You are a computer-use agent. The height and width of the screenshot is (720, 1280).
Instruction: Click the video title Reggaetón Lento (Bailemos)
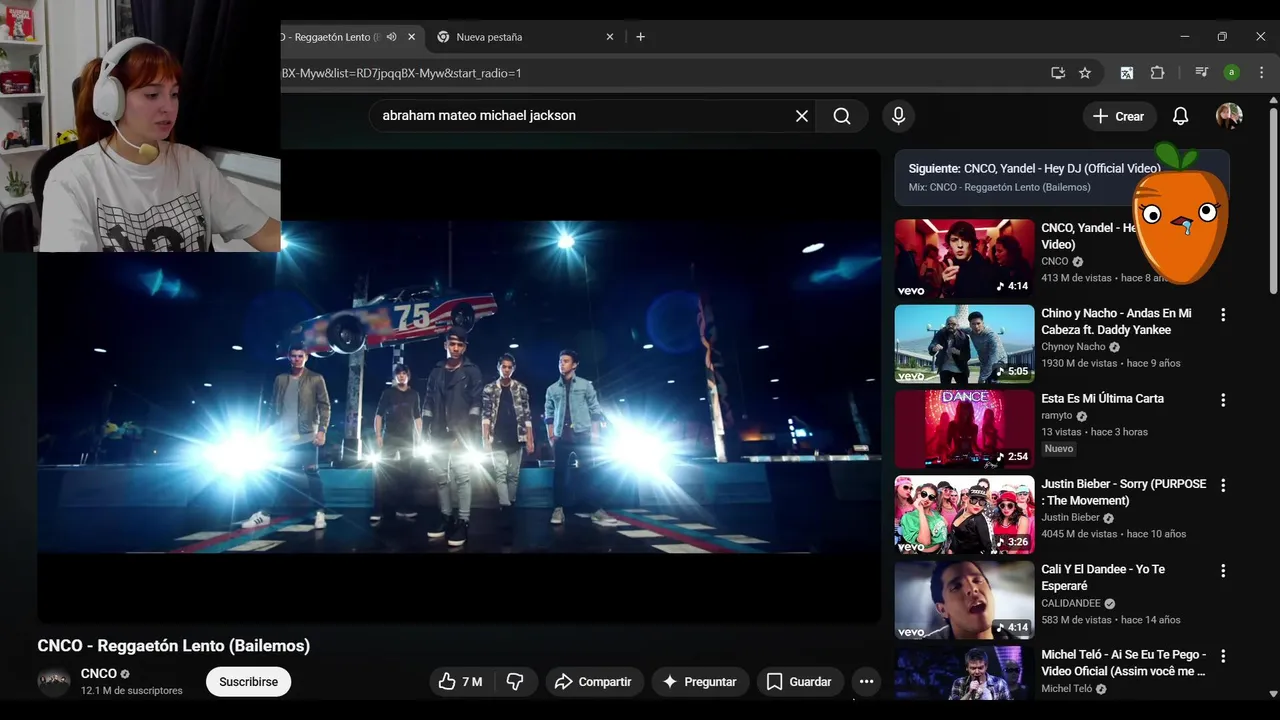click(174, 646)
